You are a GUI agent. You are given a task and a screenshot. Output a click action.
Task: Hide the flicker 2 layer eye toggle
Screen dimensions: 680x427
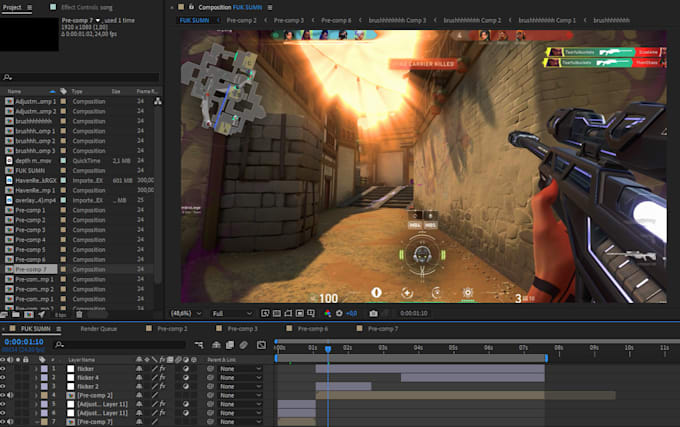point(3,386)
